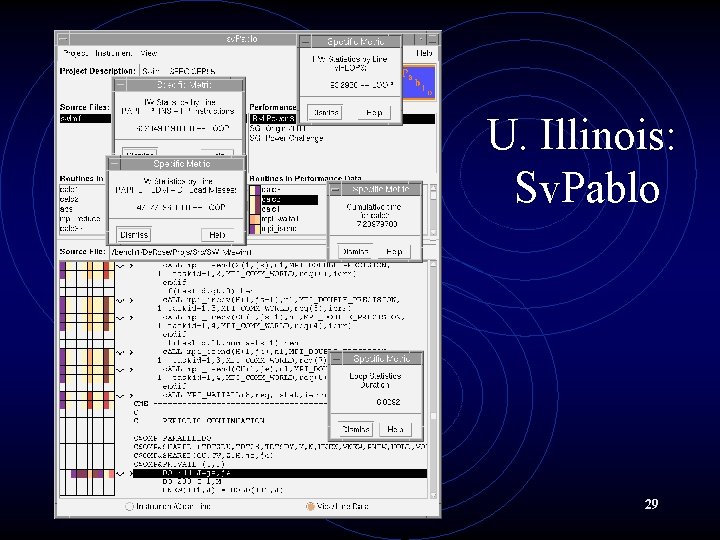Select the SGI Origin 2000 performance context
The width and height of the screenshot is (720, 540).
[278, 129]
